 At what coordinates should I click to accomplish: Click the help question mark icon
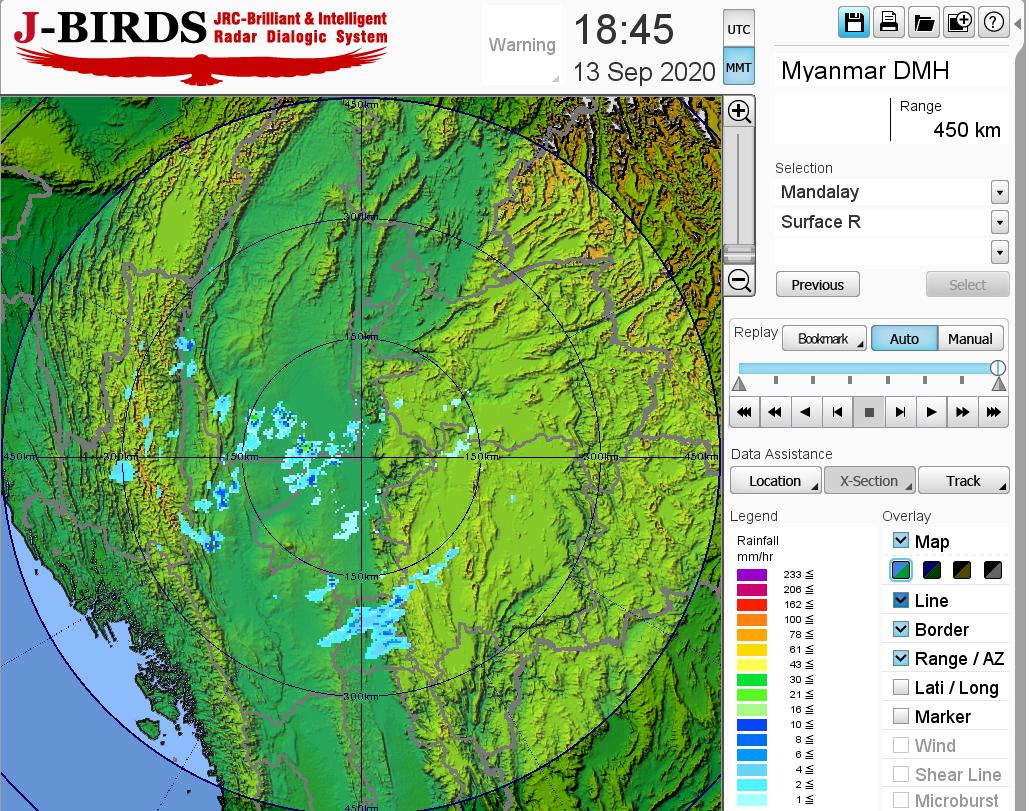click(x=993, y=23)
